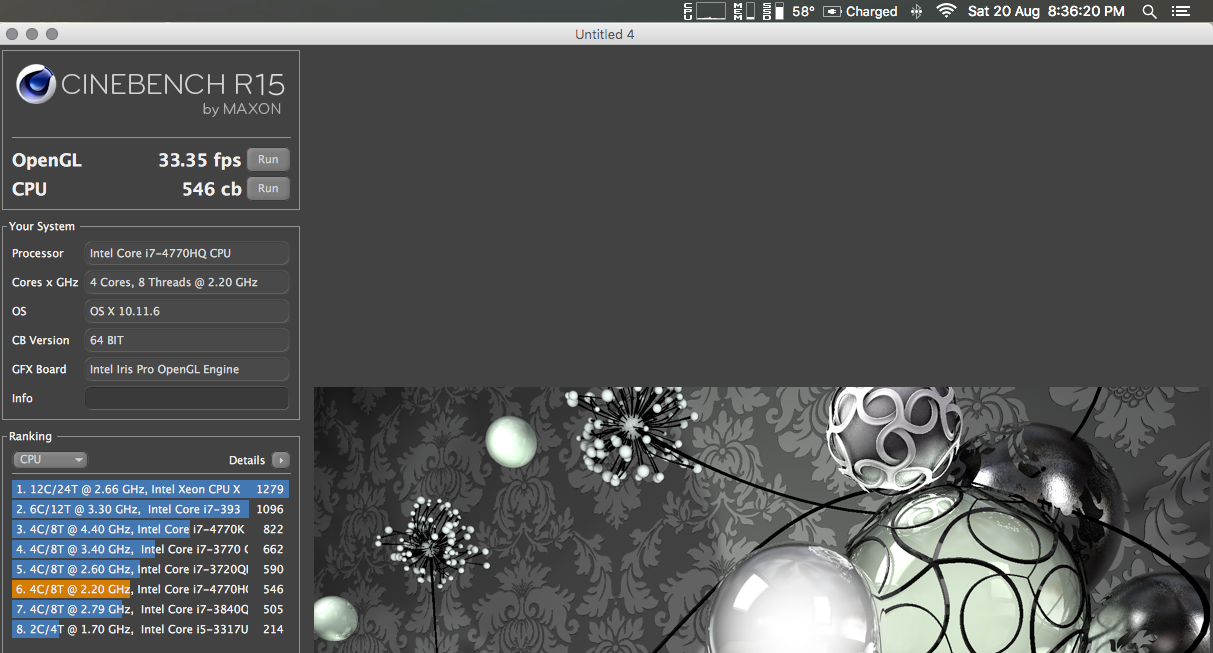The image size is (1213, 653).
Task: Expand ranking Details arrow button
Action: [281, 460]
